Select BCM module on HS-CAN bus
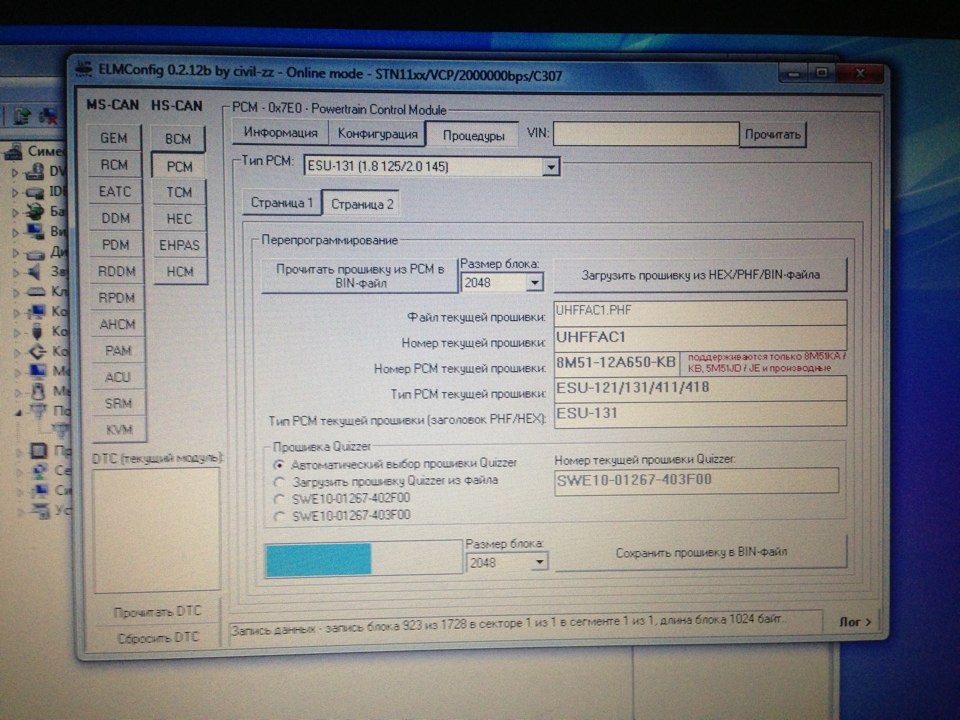 (x=178, y=139)
